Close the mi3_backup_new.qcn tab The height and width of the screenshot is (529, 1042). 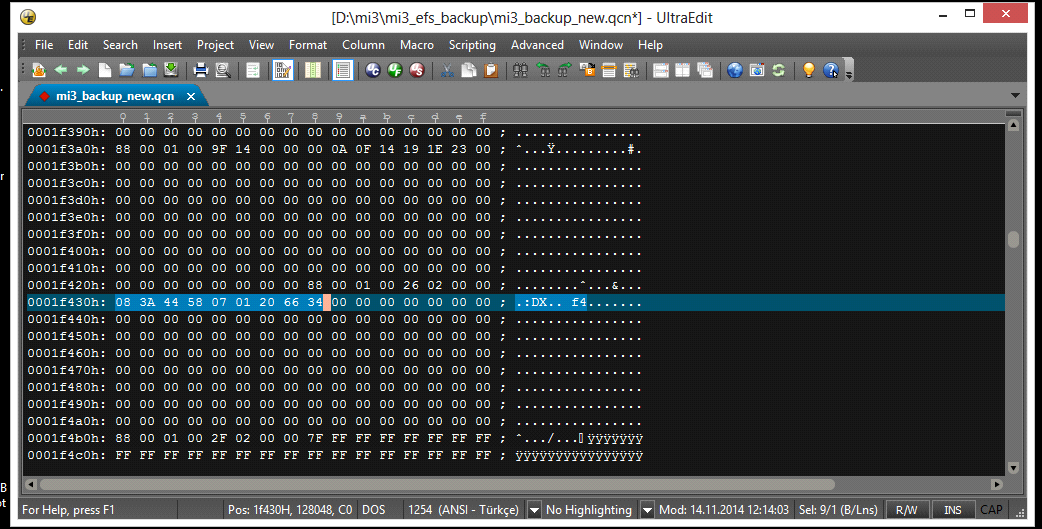point(191,96)
